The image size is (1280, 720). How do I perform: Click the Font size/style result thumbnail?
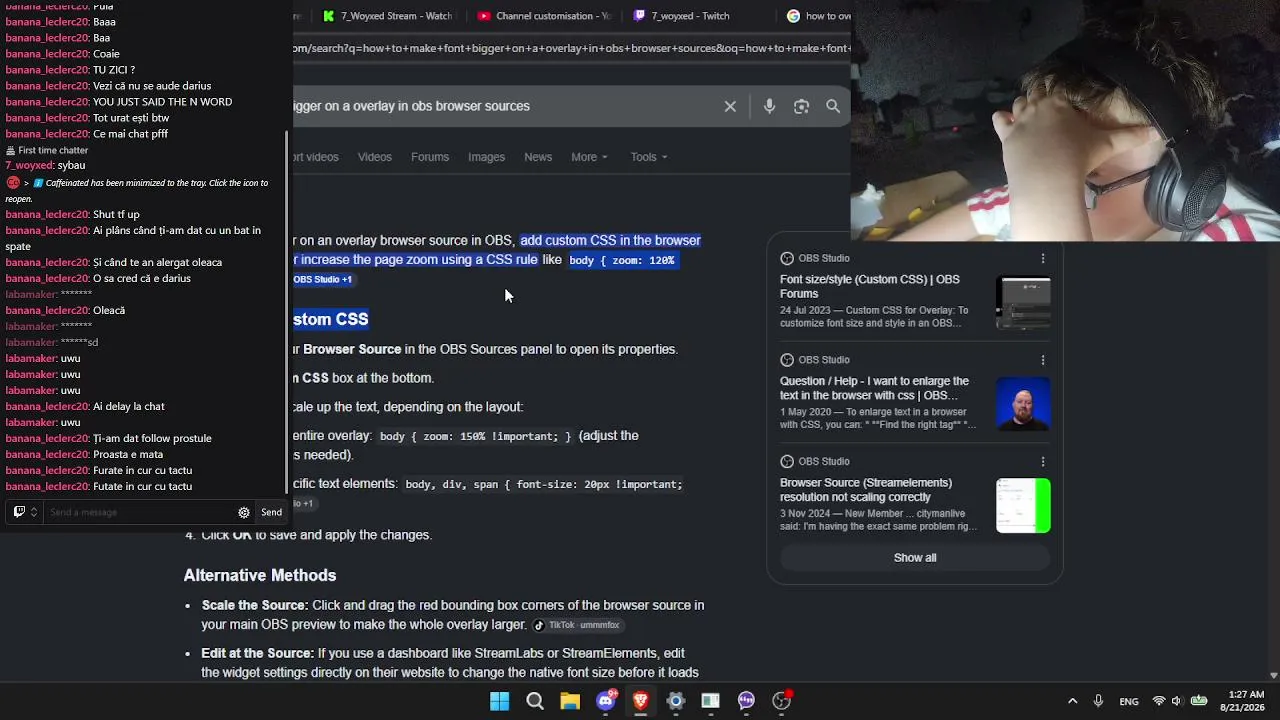(1023, 303)
